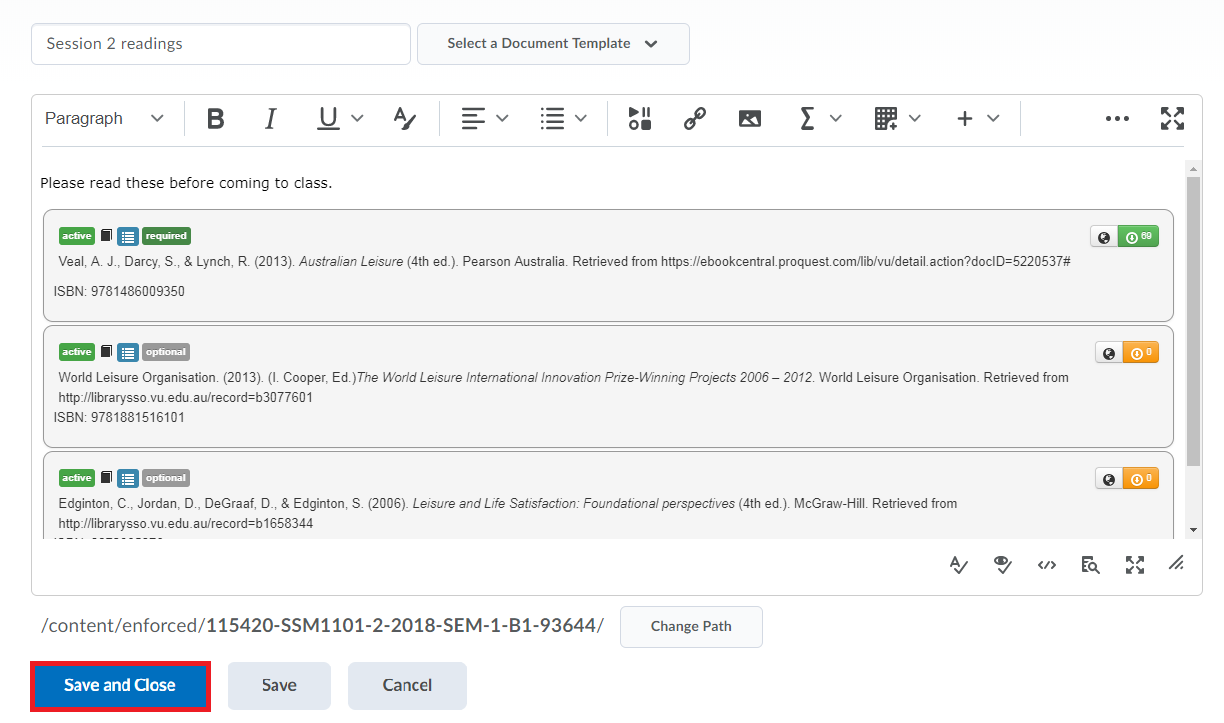
Task: Click the scroll up arrow in editor
Action: (1193, 168)
